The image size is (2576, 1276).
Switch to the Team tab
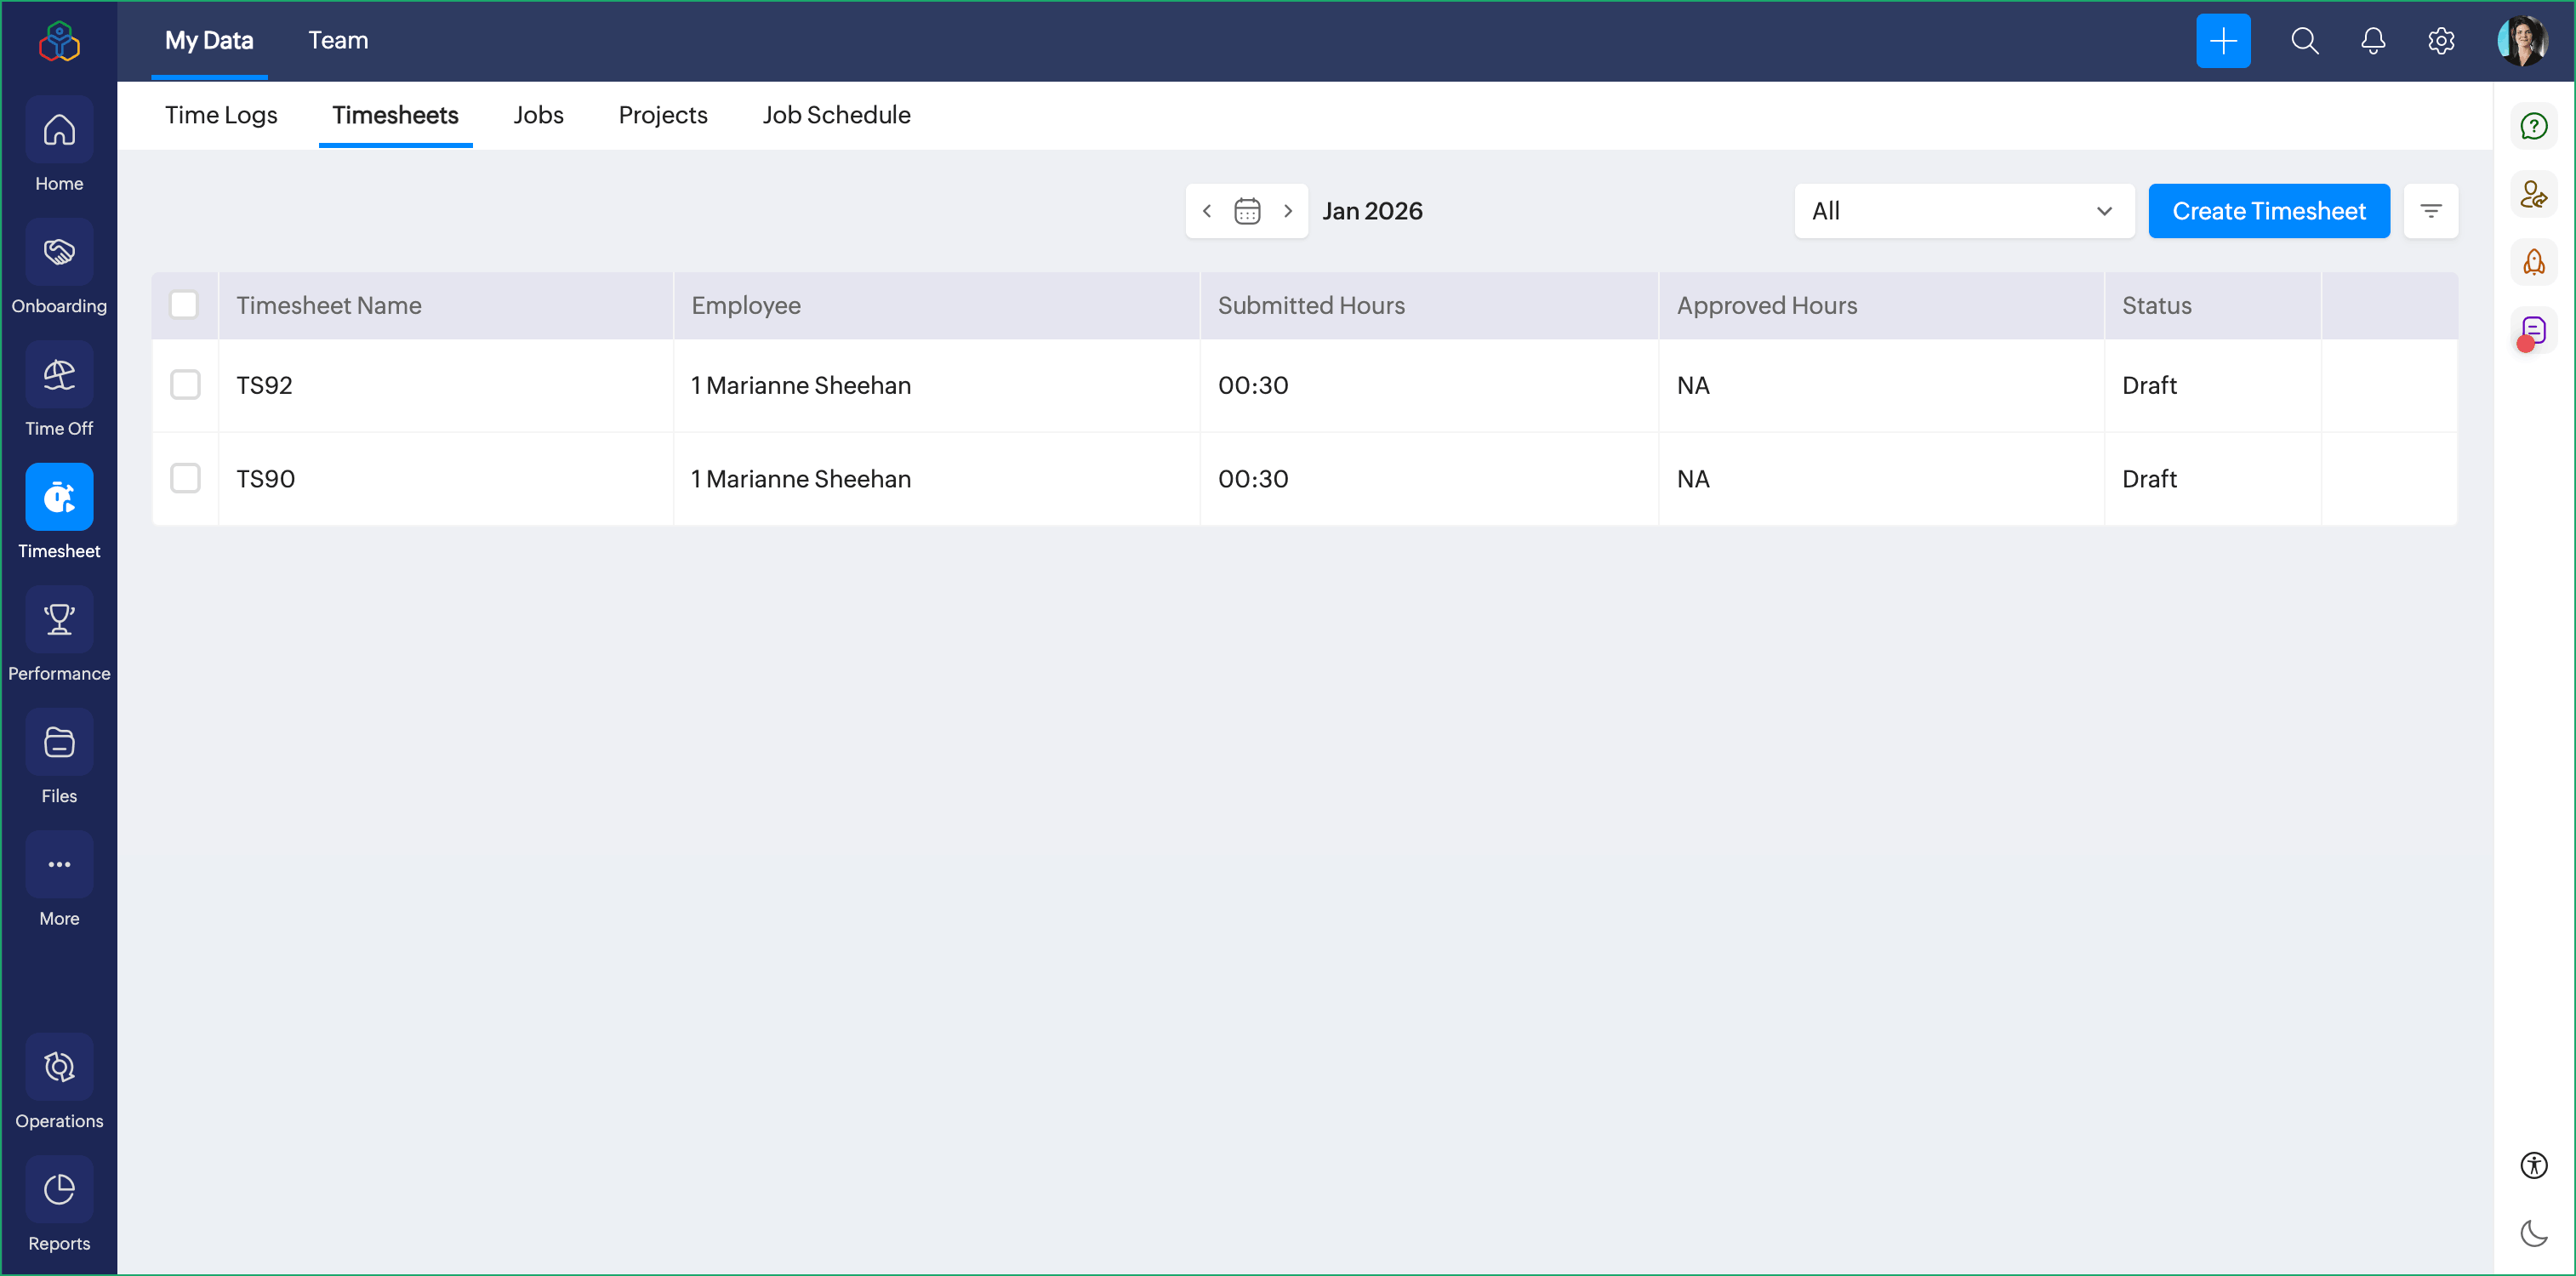[x=338, y=41]
